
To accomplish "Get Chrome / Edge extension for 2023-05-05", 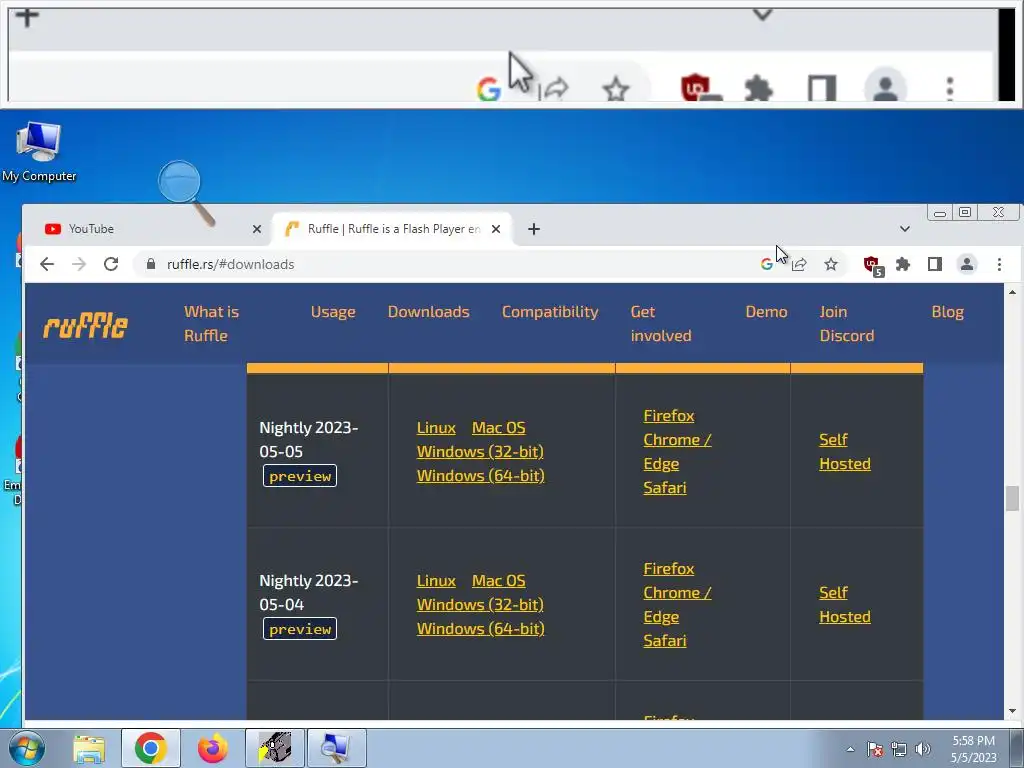I will click(677, 451).
